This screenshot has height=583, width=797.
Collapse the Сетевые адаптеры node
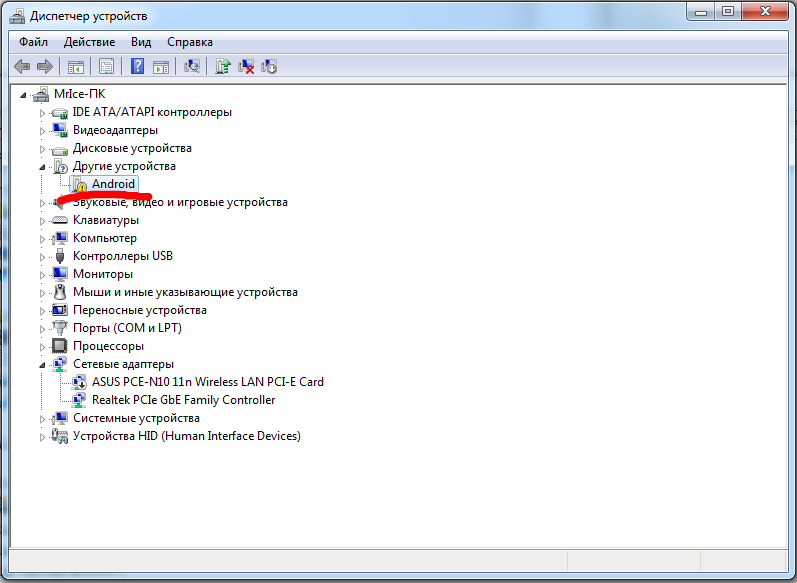[42, 365]
